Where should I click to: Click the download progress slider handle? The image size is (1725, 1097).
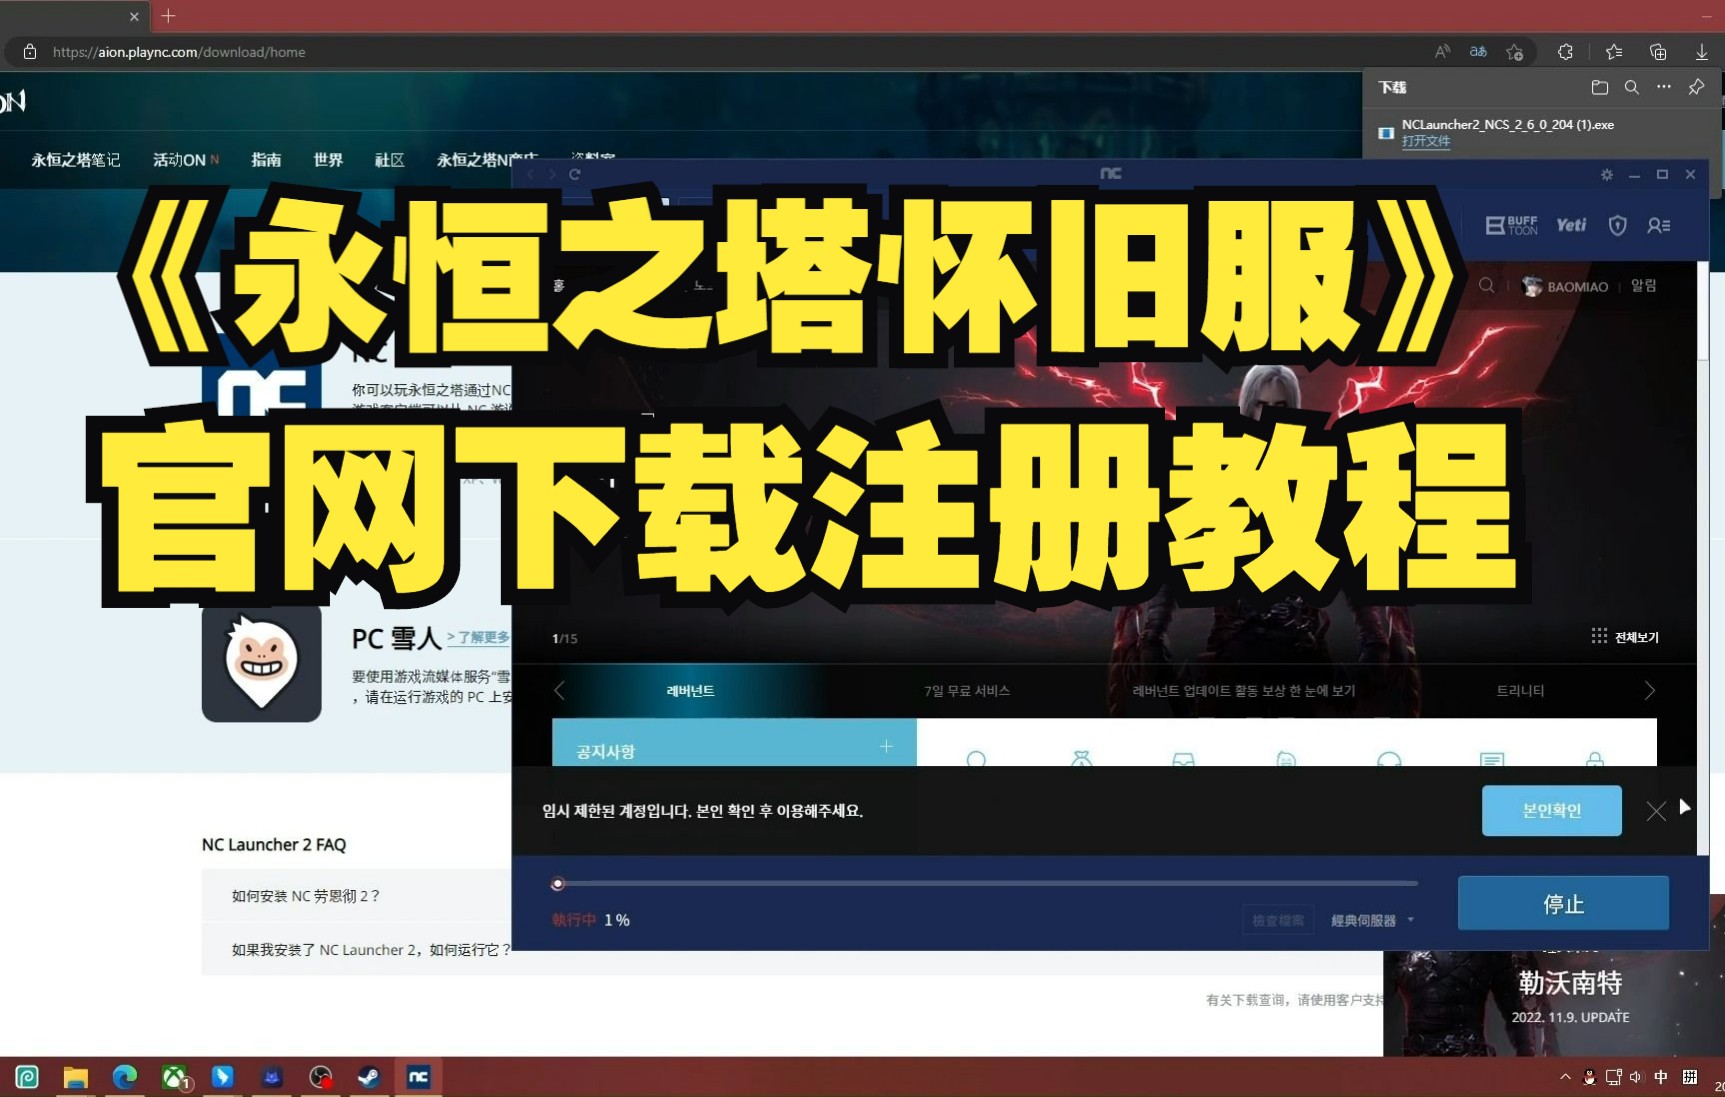pos(558,884)
